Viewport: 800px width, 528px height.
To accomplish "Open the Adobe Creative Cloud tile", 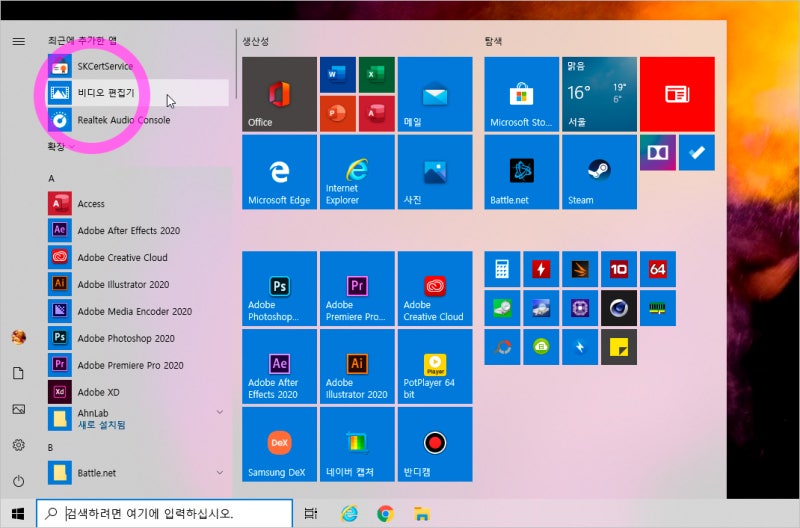I will (x=435, y=288).
